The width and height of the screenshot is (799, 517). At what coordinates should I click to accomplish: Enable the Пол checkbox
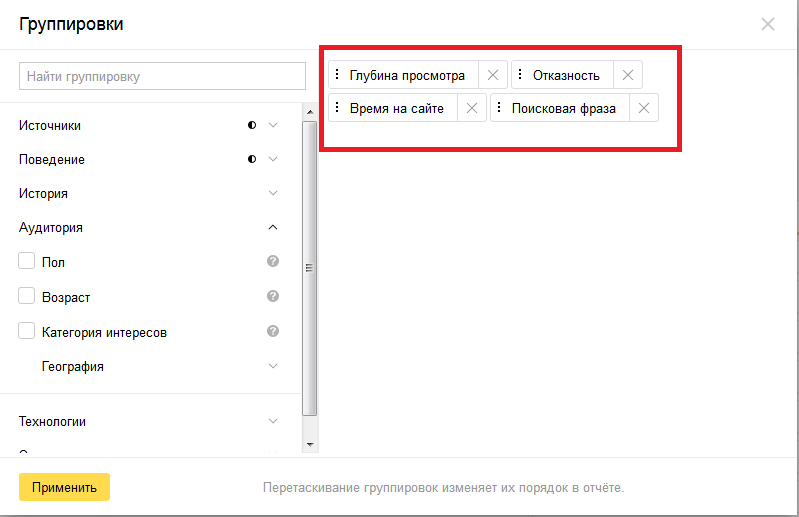point(26,261)
